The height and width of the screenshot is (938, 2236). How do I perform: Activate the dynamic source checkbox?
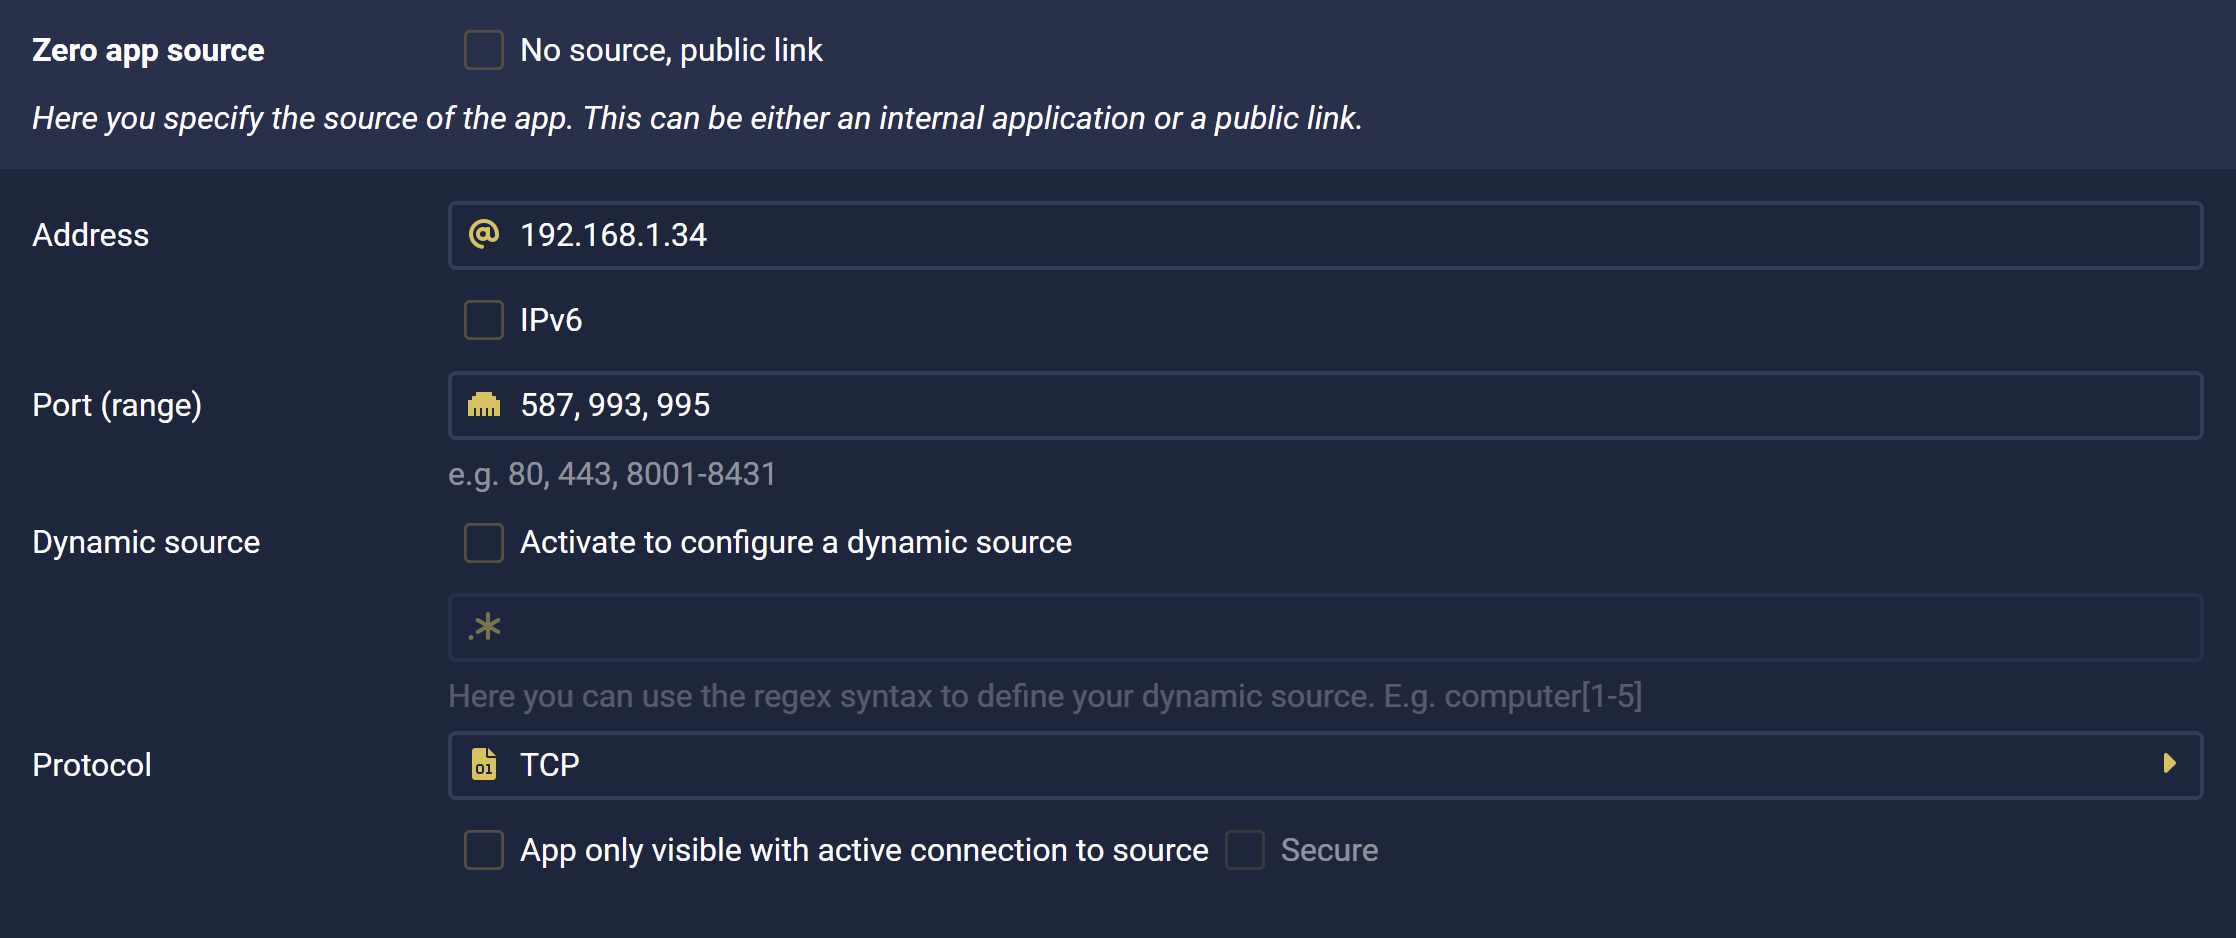coord(484,542)
